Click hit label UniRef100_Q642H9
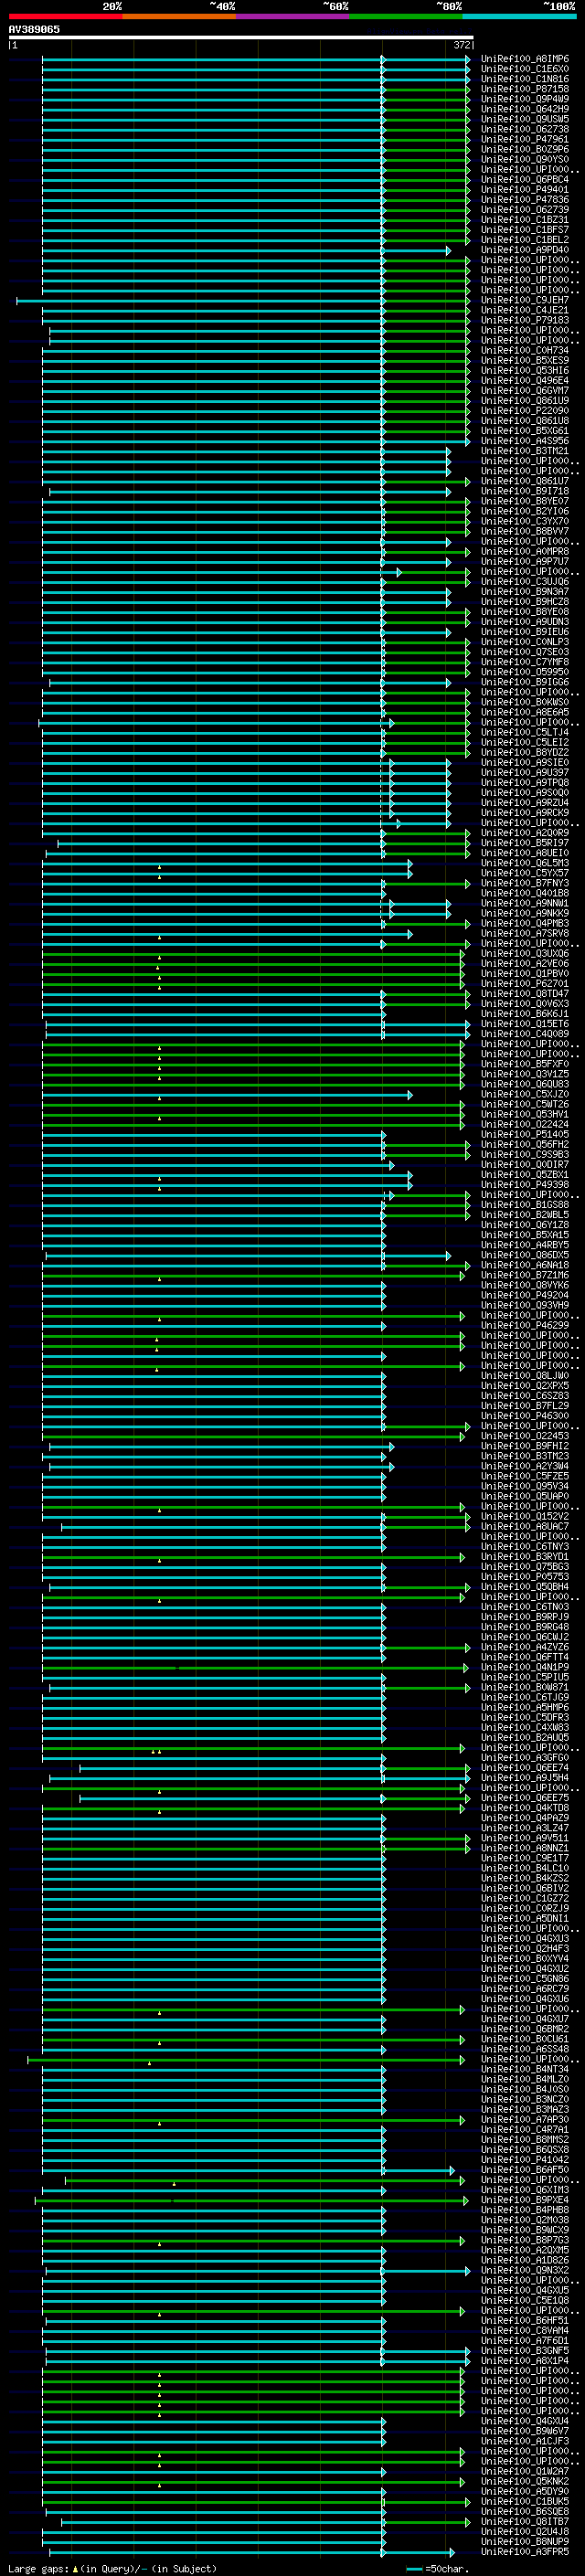Viewport: 585px width, 2576px height. click(x=524, y=109)
